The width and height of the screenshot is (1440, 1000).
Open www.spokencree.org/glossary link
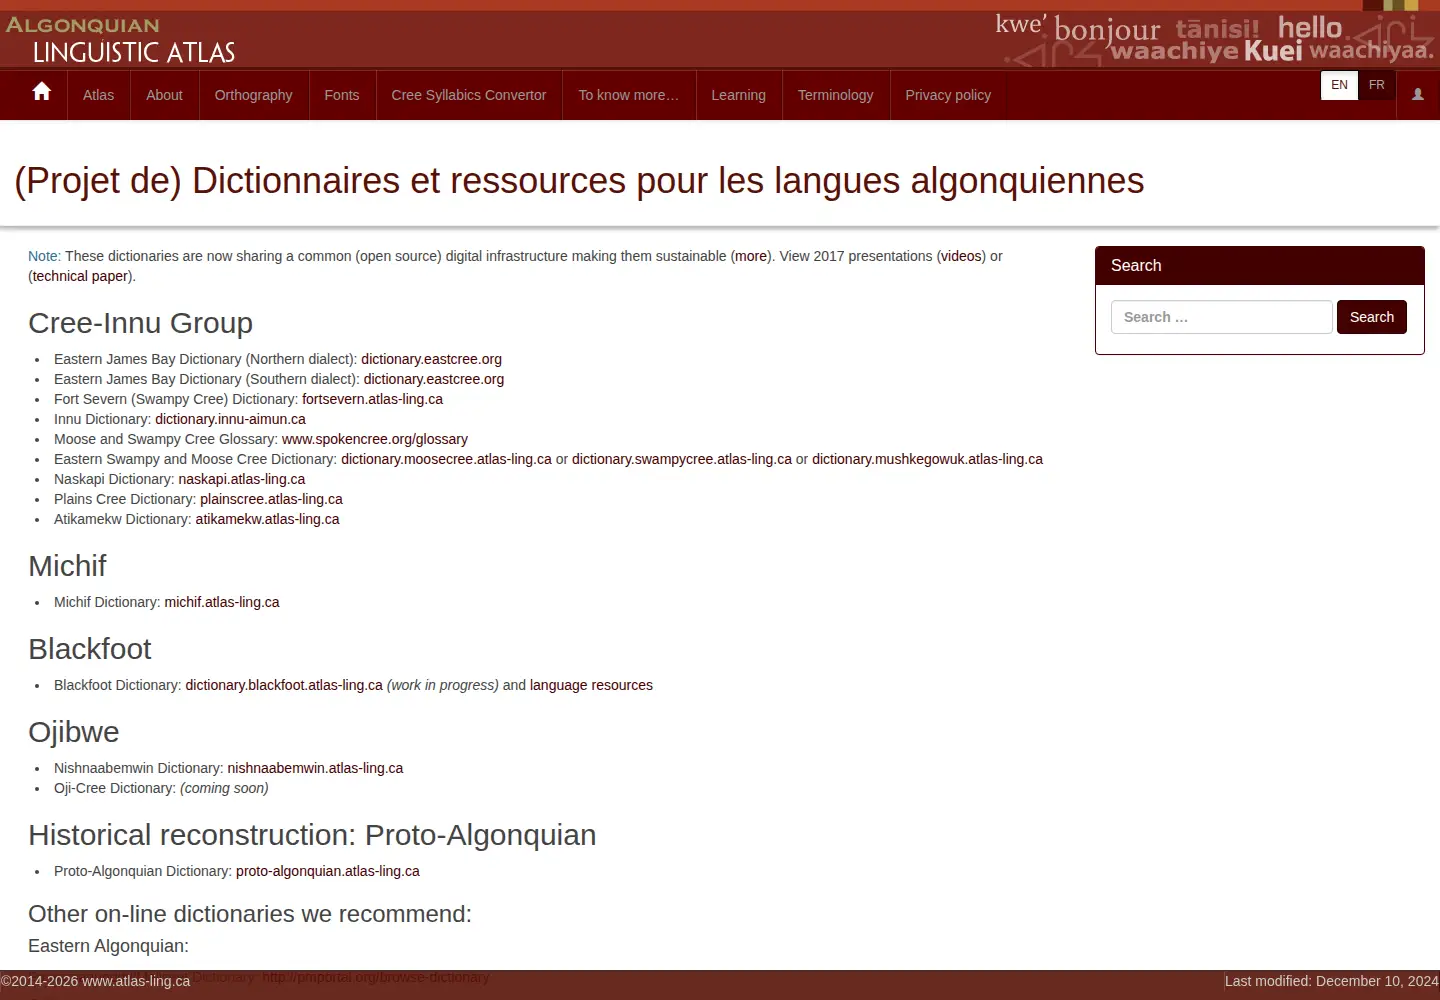point(375,439)
